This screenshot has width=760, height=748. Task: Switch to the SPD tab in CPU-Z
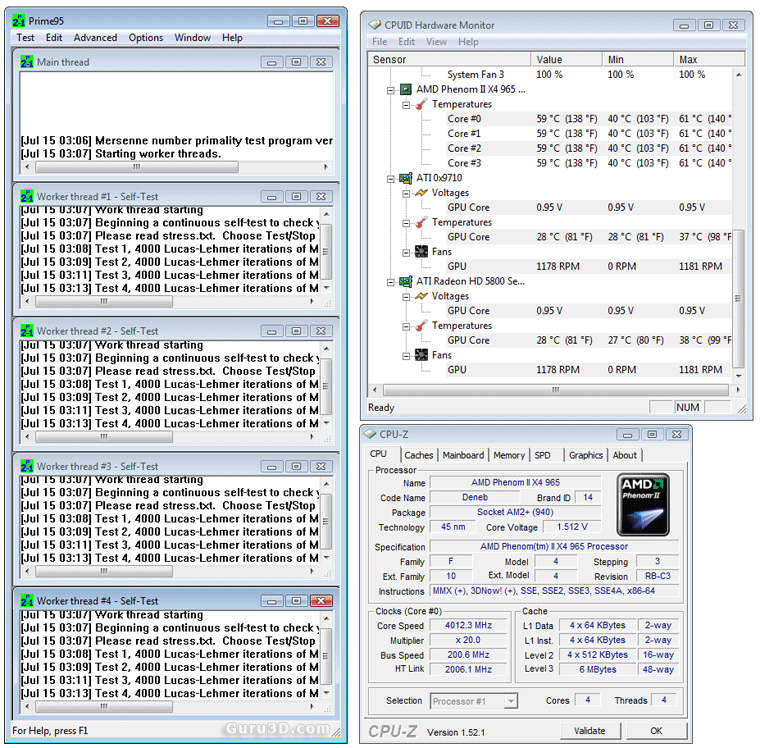(542, 456)
